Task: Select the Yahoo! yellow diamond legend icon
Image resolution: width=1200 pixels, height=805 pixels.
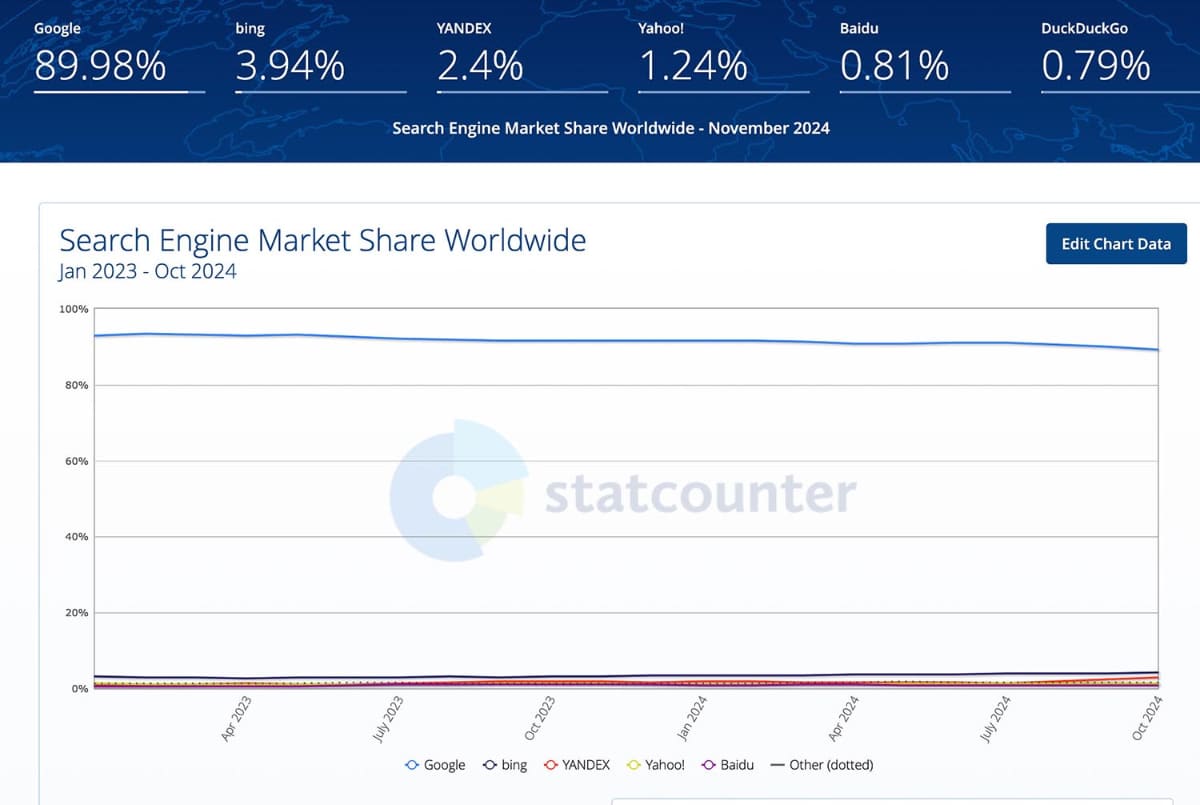Action: [x=635, y=764]
